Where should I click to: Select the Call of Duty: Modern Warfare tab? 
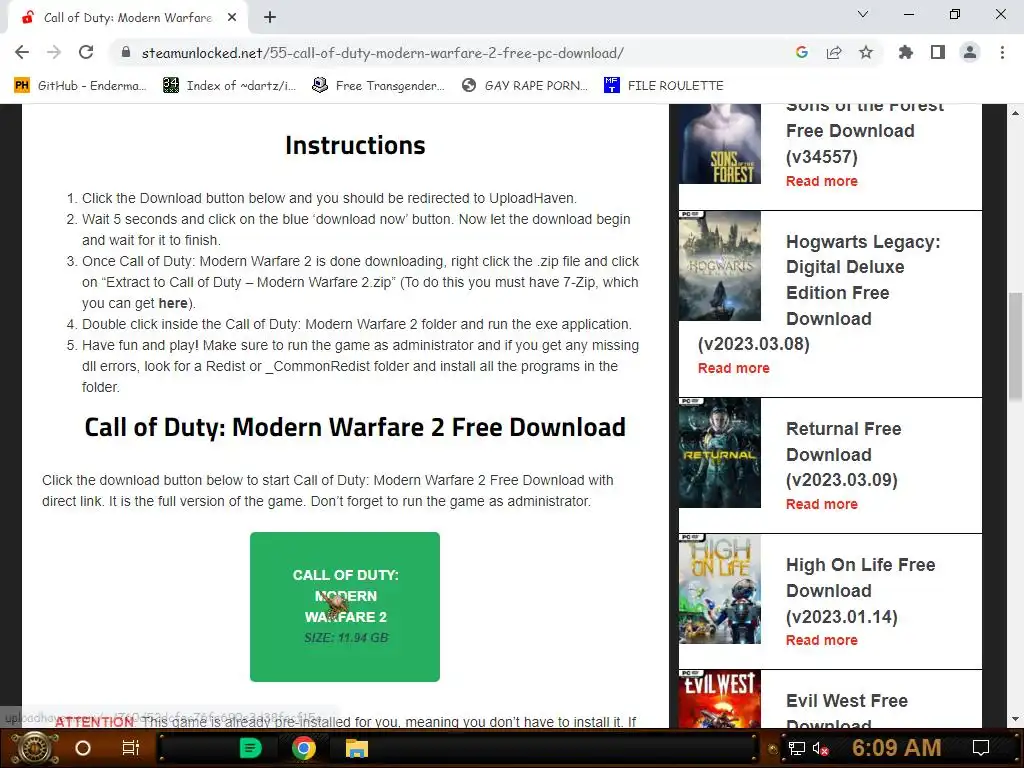coord(127,18)
